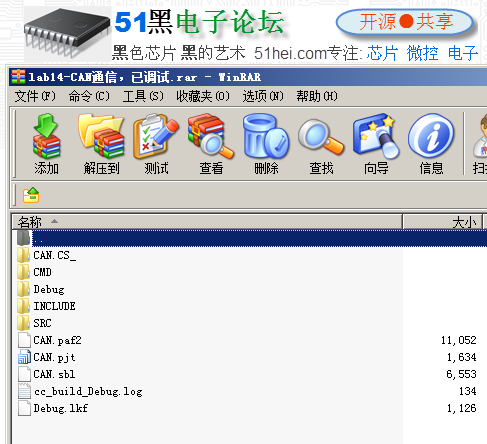The image size is (487, 444).
Task: Sort by the 大小 Size column header
Action: 443,222
